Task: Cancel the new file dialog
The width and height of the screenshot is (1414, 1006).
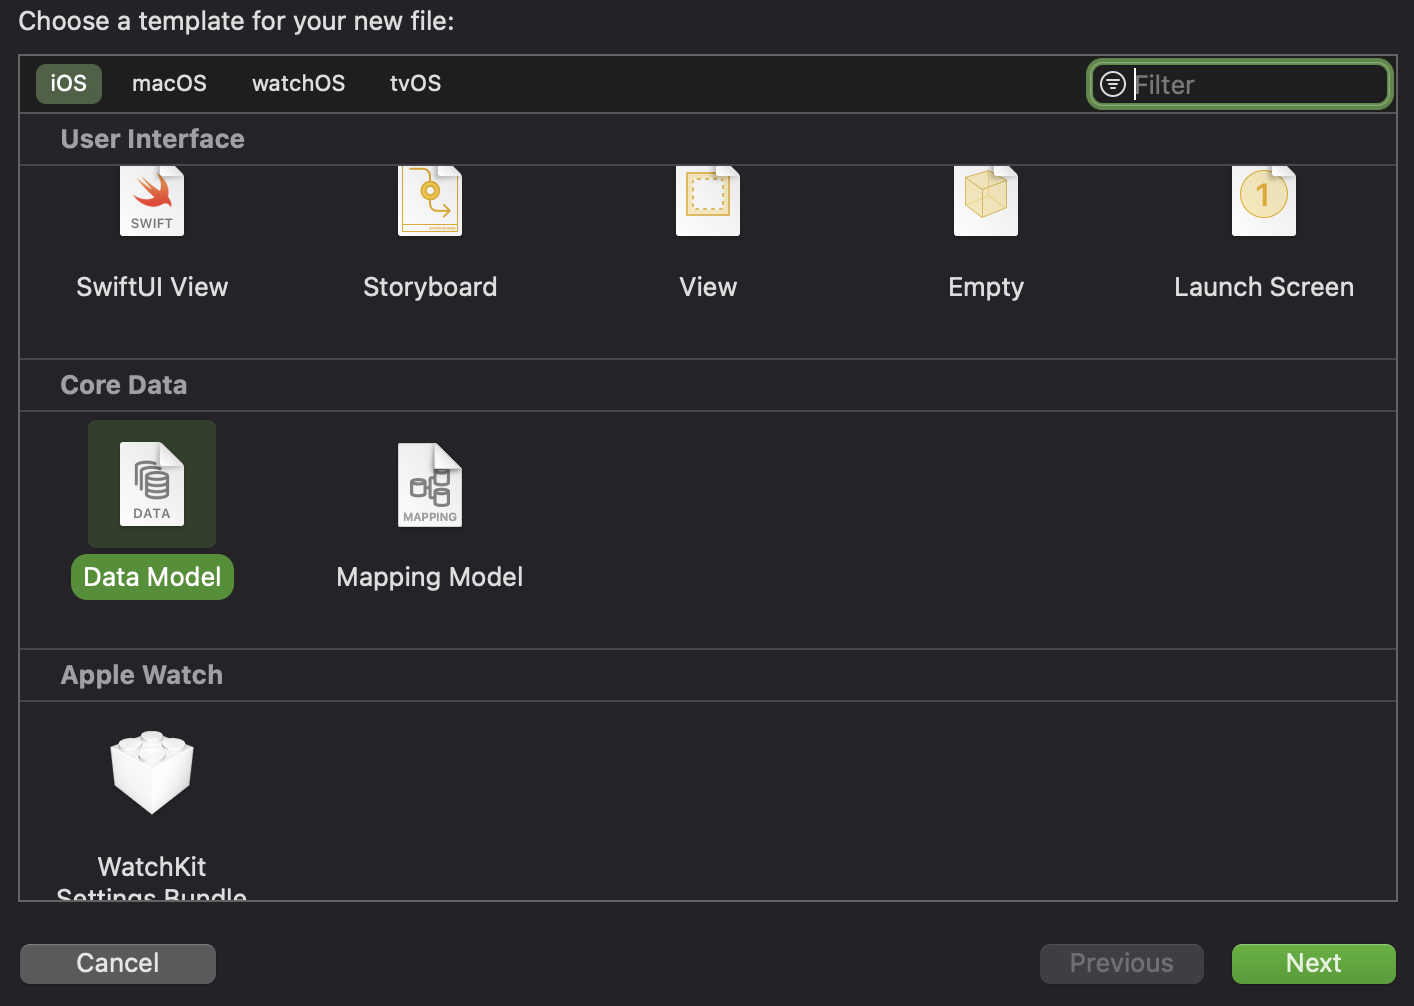Action: pos(118,963)
